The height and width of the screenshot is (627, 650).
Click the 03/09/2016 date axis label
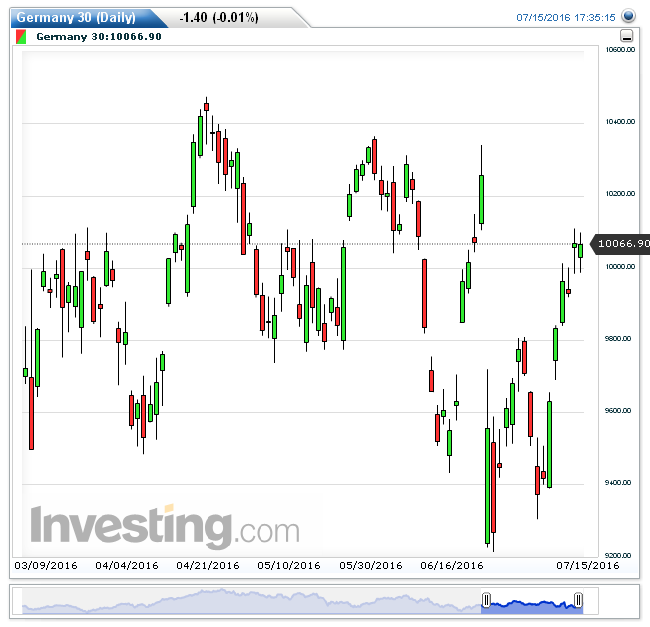tap(46, 566)
